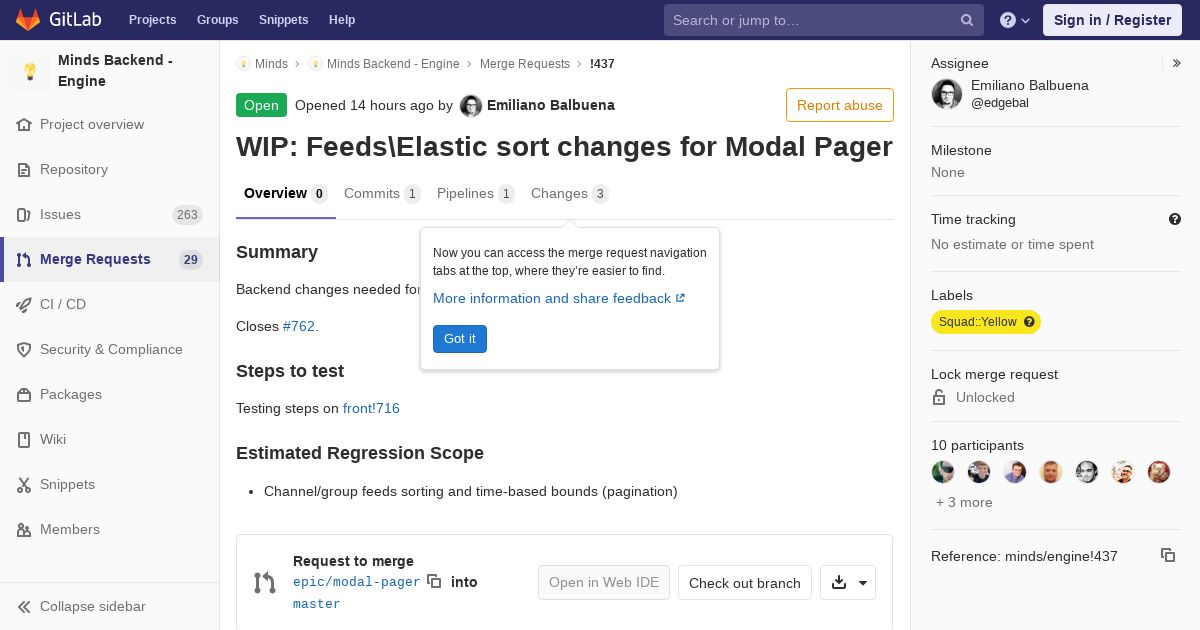Screen dimensions: 1200x630
Task: Copy the merge request reference icon
Action: [1168, 555]
